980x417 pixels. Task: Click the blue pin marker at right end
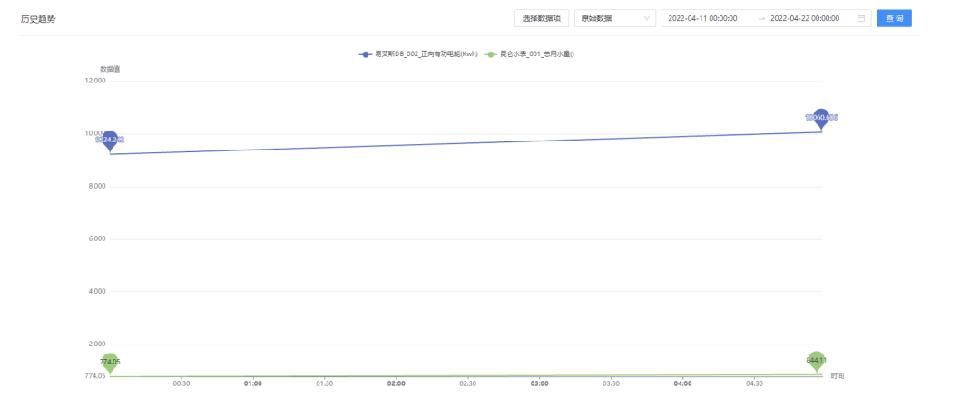click(821, 118)
